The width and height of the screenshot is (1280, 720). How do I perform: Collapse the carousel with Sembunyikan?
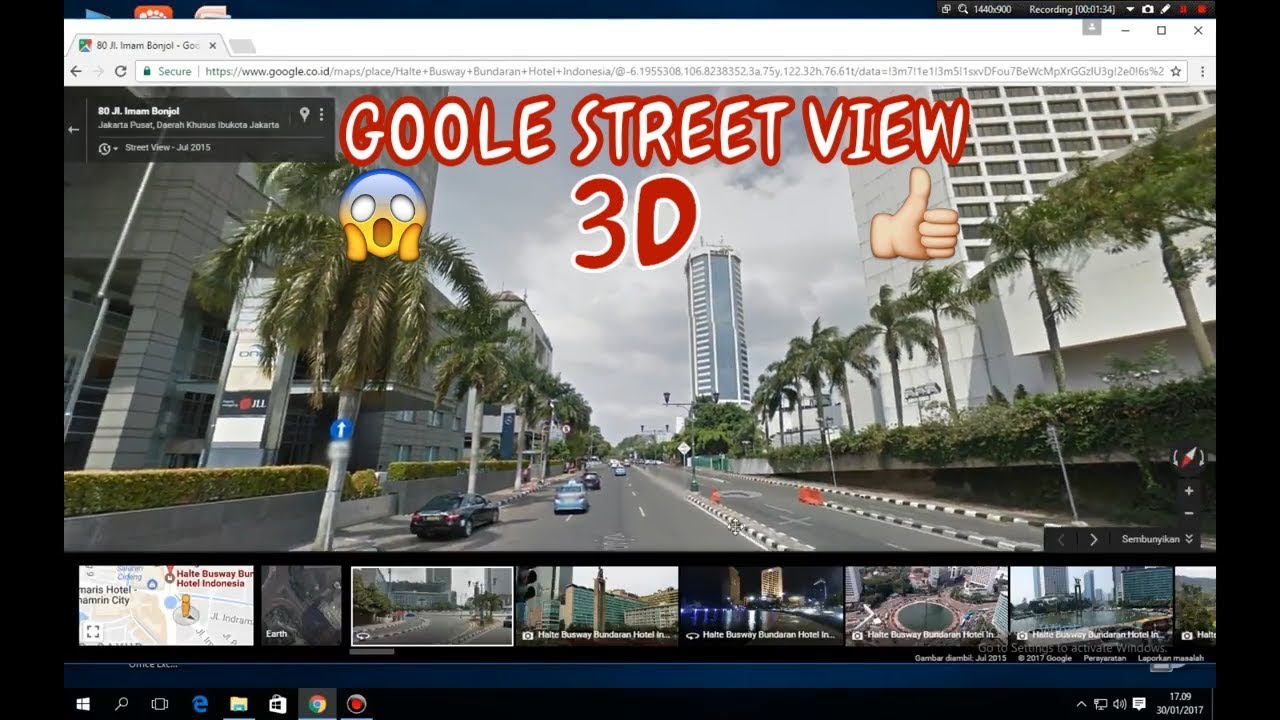coord(1157,539)
